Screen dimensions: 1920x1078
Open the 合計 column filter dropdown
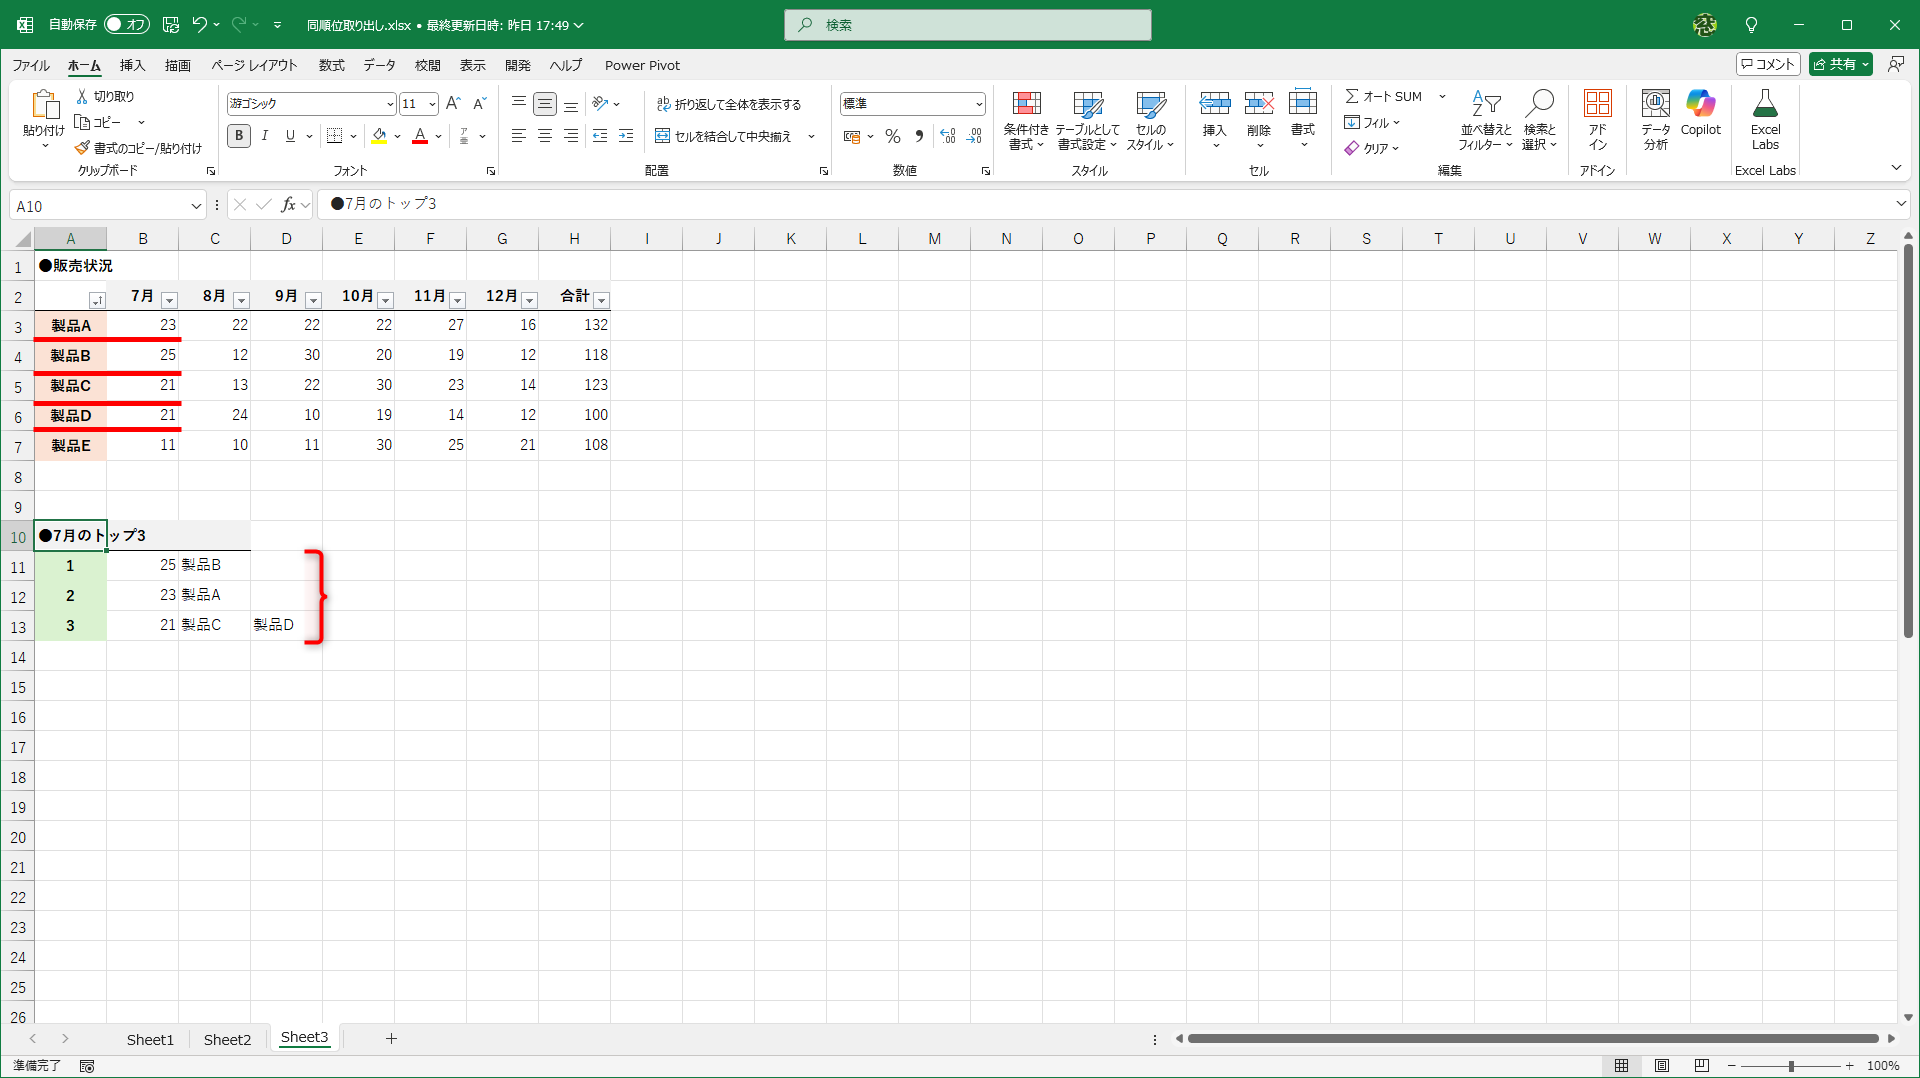(x=601, y=300)
